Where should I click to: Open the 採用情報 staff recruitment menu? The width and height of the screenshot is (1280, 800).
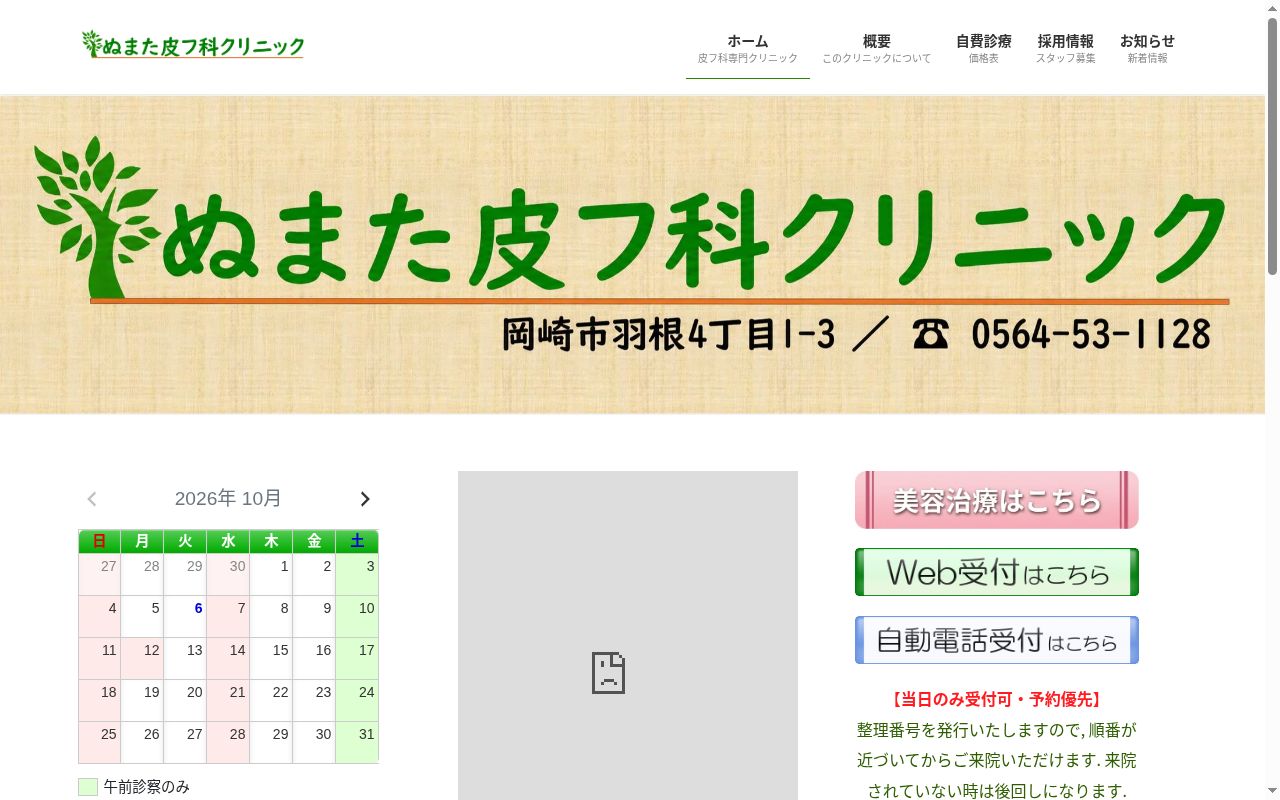point(1066,48)
